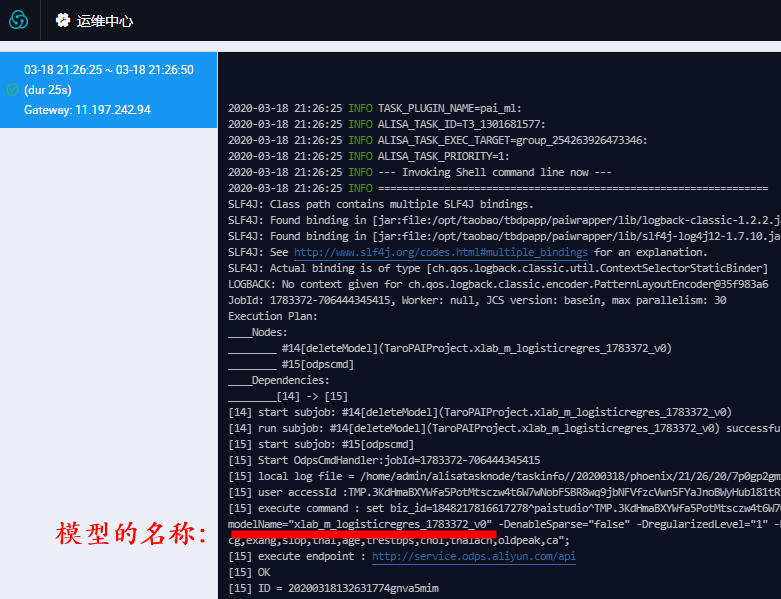
Task: Click the [14] start subjob line
Action: 480,412
